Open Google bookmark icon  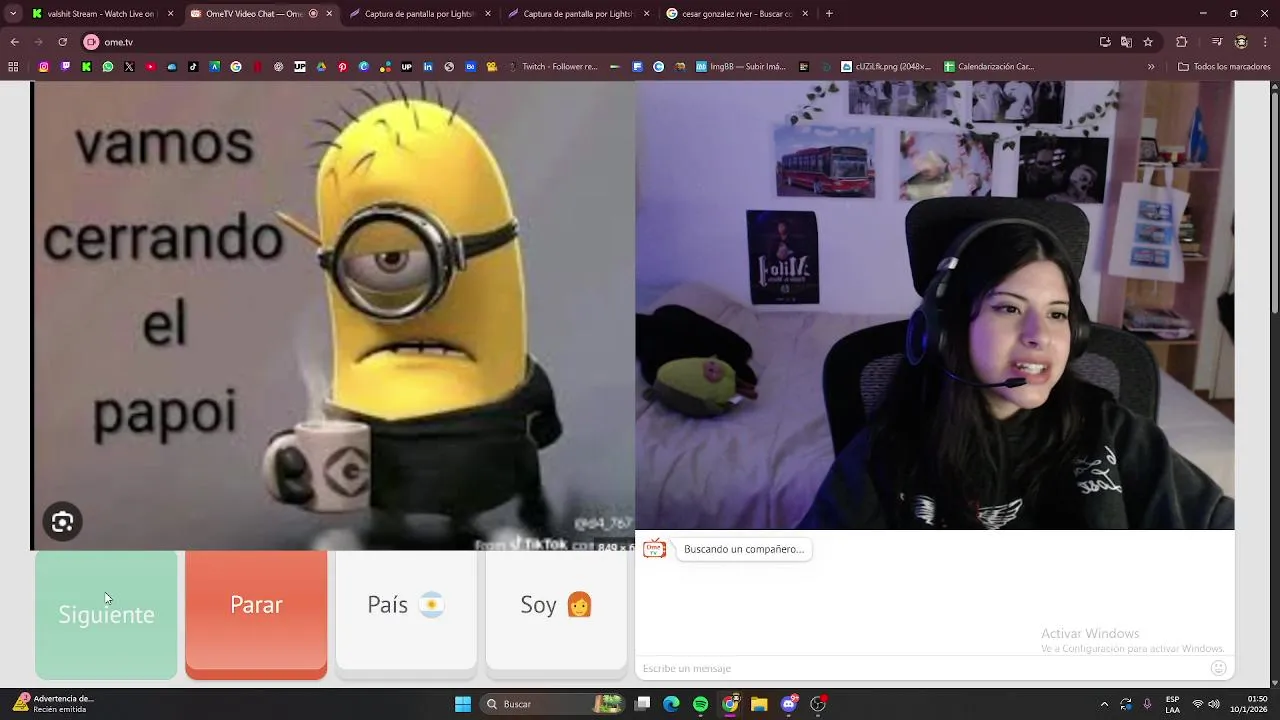236,67
